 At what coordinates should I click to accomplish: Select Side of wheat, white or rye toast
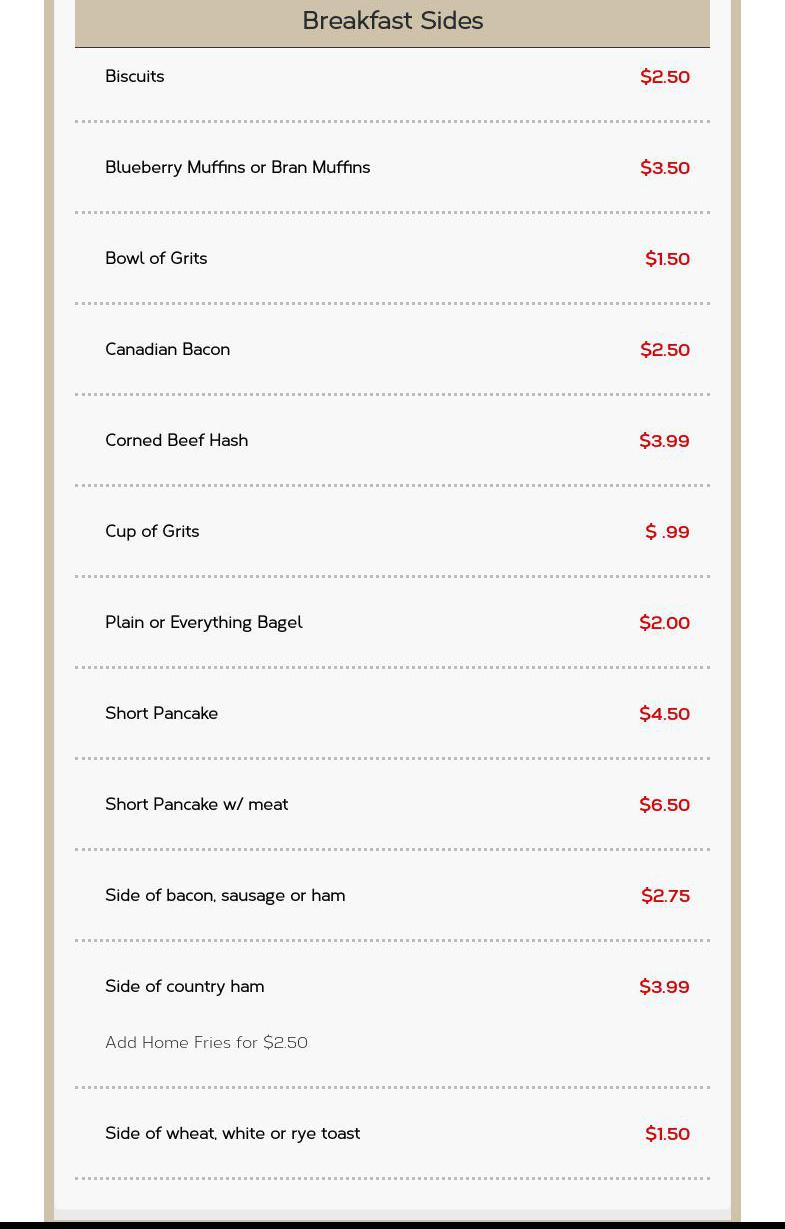(x=232, y=1134)
